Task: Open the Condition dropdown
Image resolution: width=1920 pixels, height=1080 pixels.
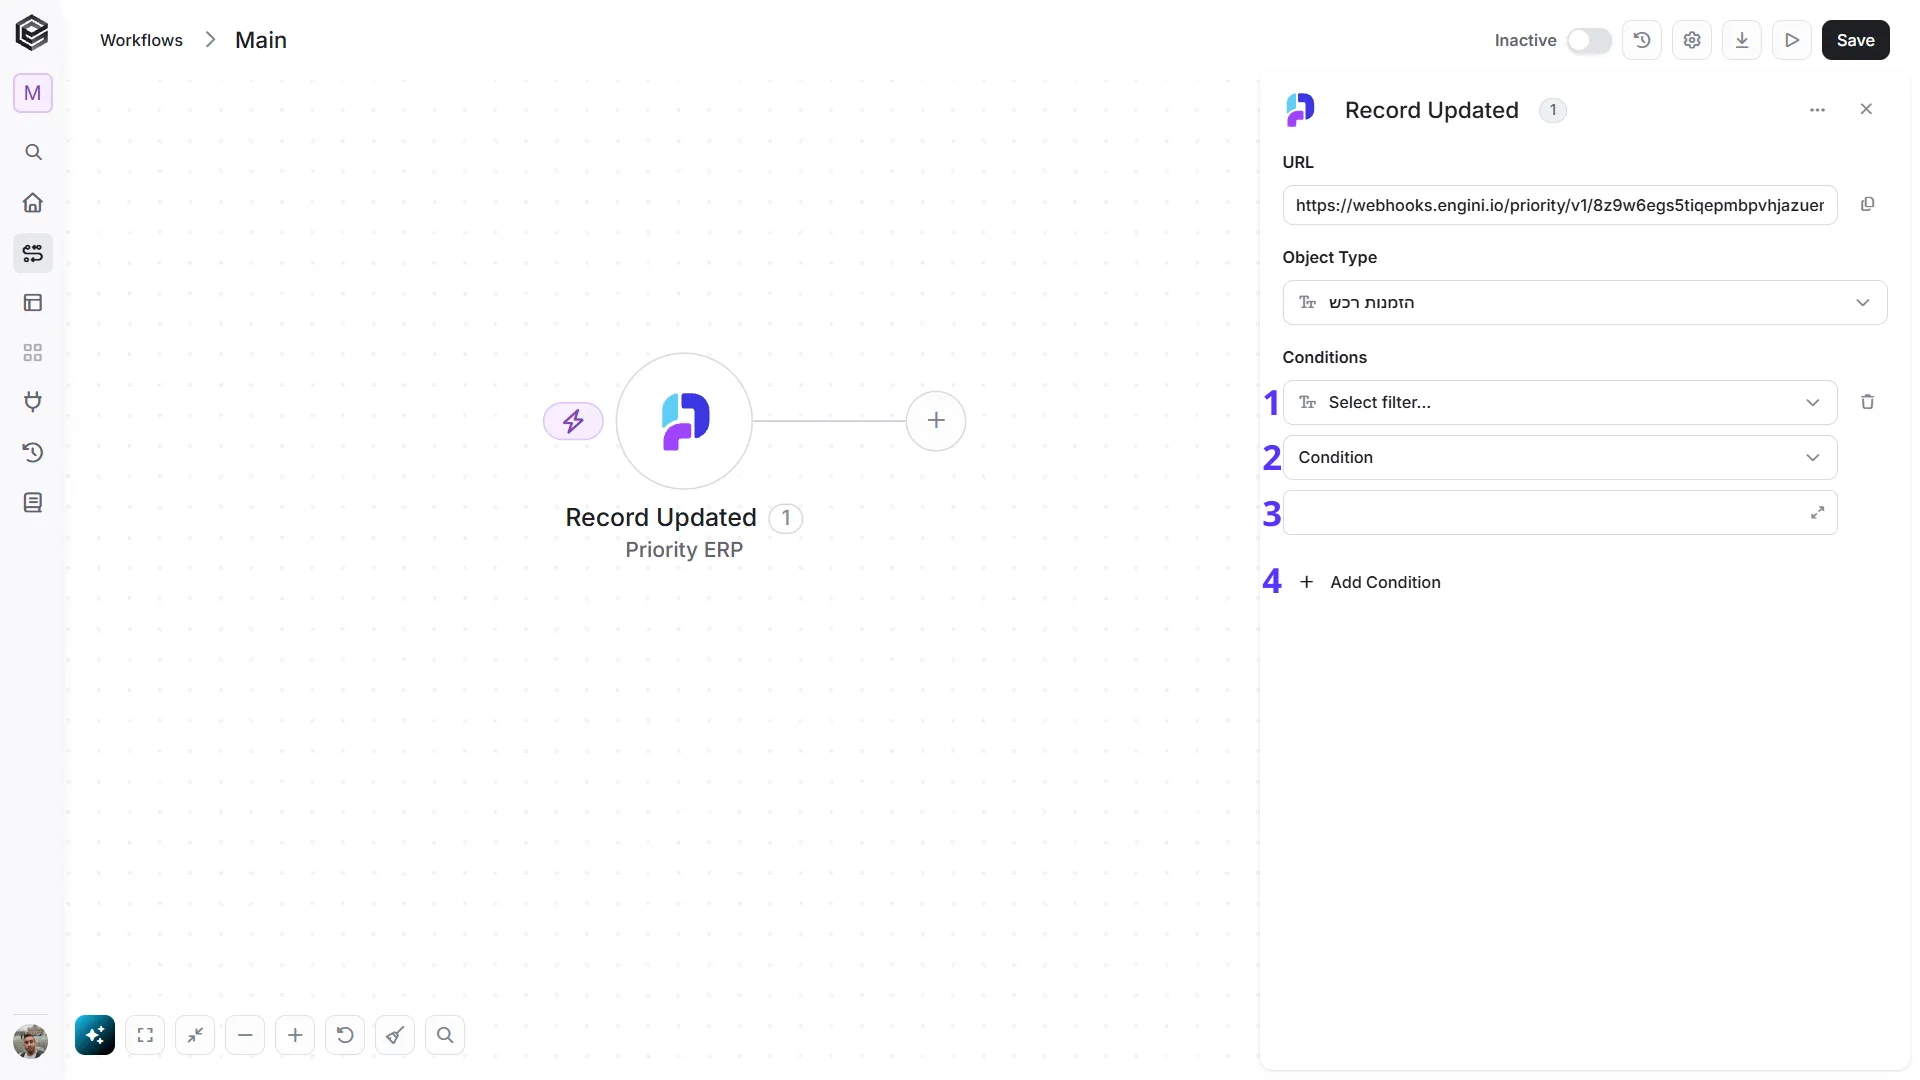Action: click(1560, 457)
